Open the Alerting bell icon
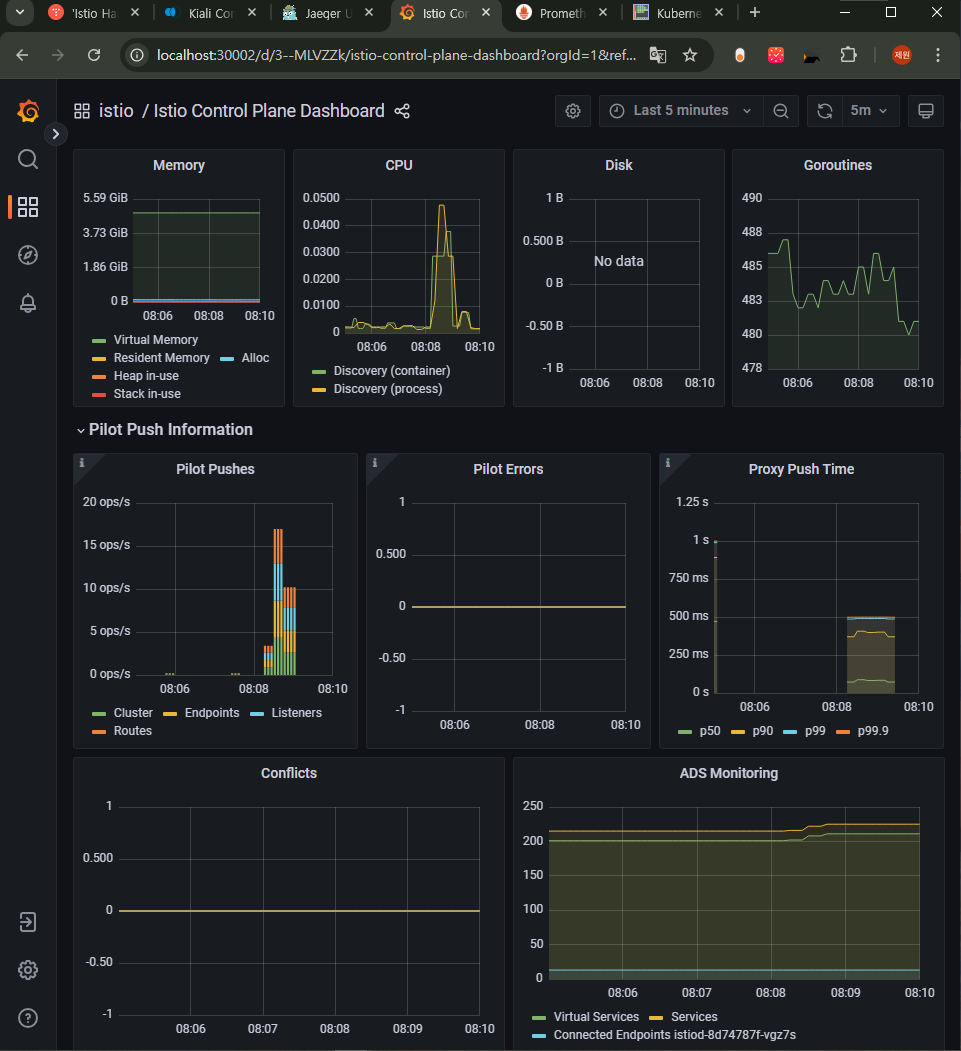This screenshot has height=1051, width=961. 27,304
